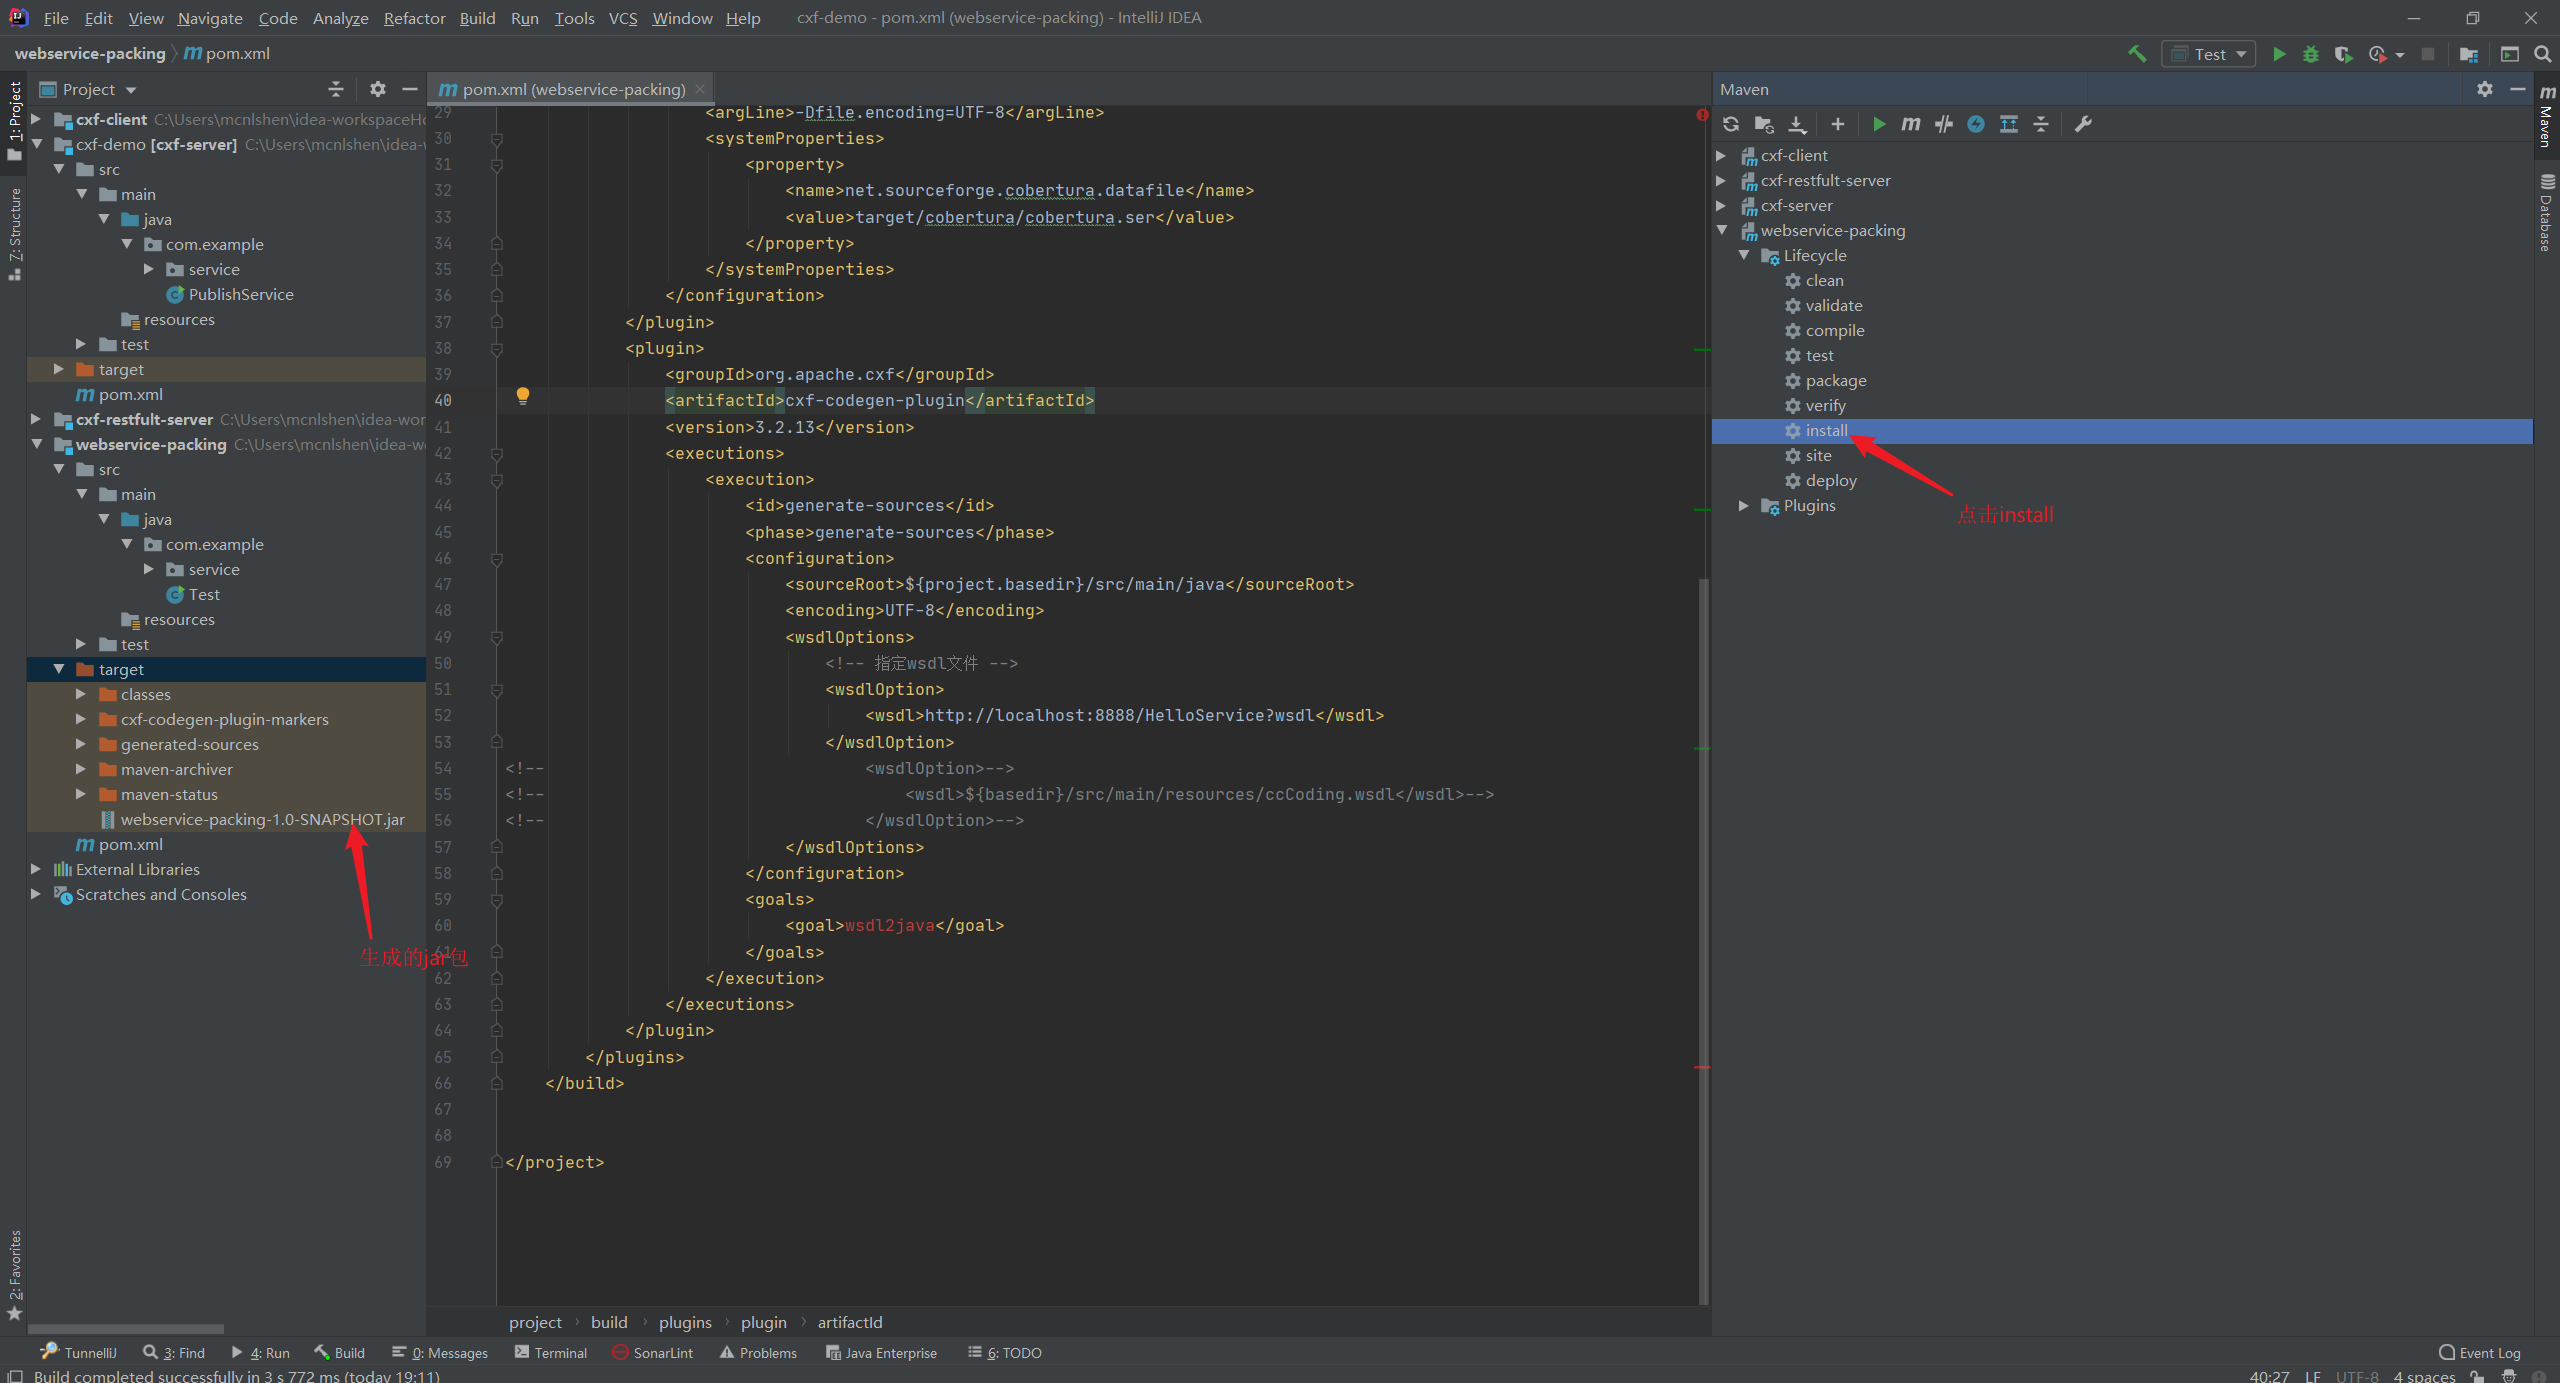Click the Maven collapse all icon
This screenshot has height=1383, width=2560.
click(x=2039, y=123)
